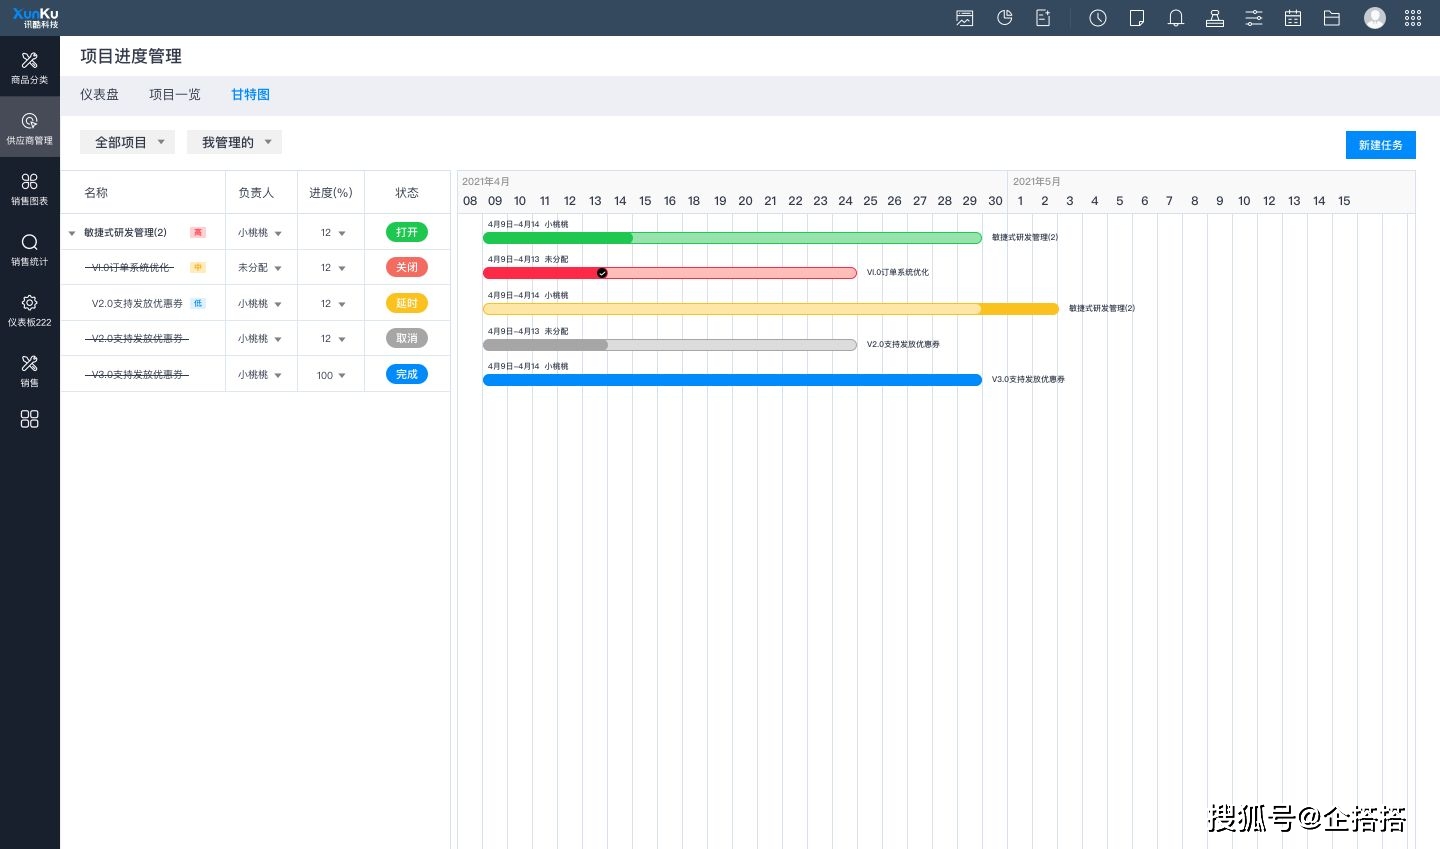Collapse the 敏捷式研发管理(2) tree row
The width and height of the screenshot is (1440, 849).
72,233
